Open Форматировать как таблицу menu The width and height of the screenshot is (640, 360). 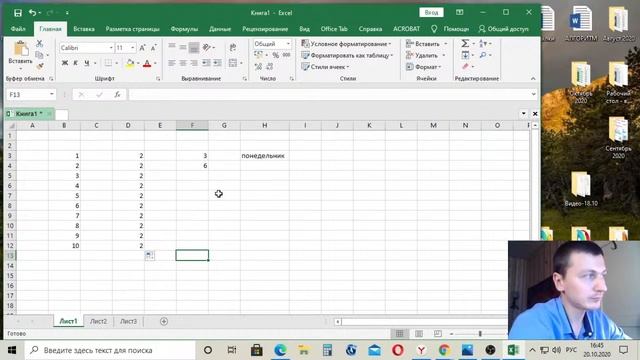tap(347, 55)
